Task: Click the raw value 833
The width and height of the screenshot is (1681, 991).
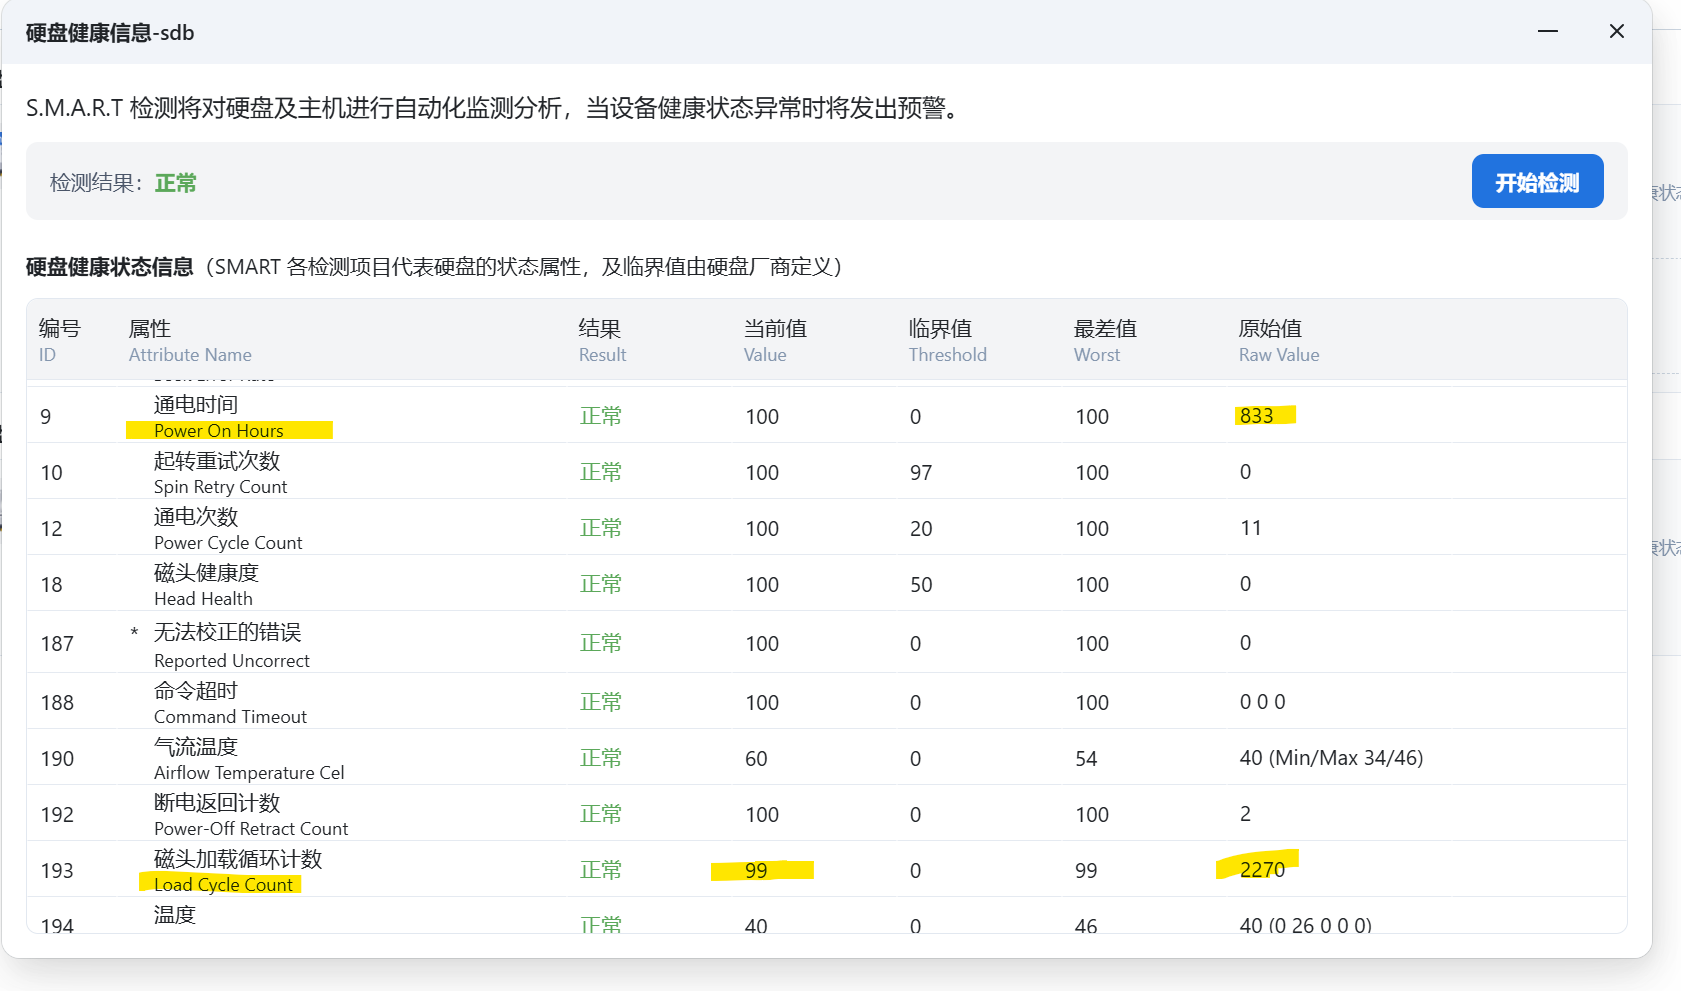Action: [1257, 416]
